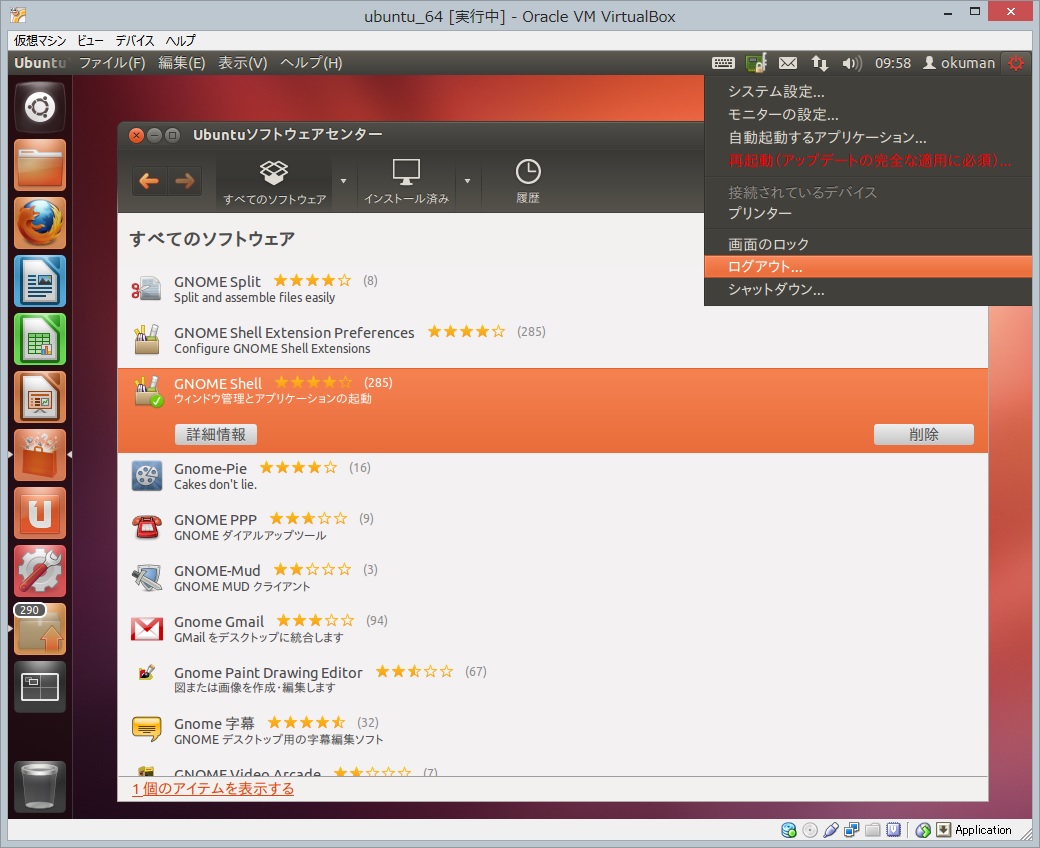The width and height of the screenshot is (1040, 848).
Task: Select モニターの設定... menu entry
Action: point(868,115)
